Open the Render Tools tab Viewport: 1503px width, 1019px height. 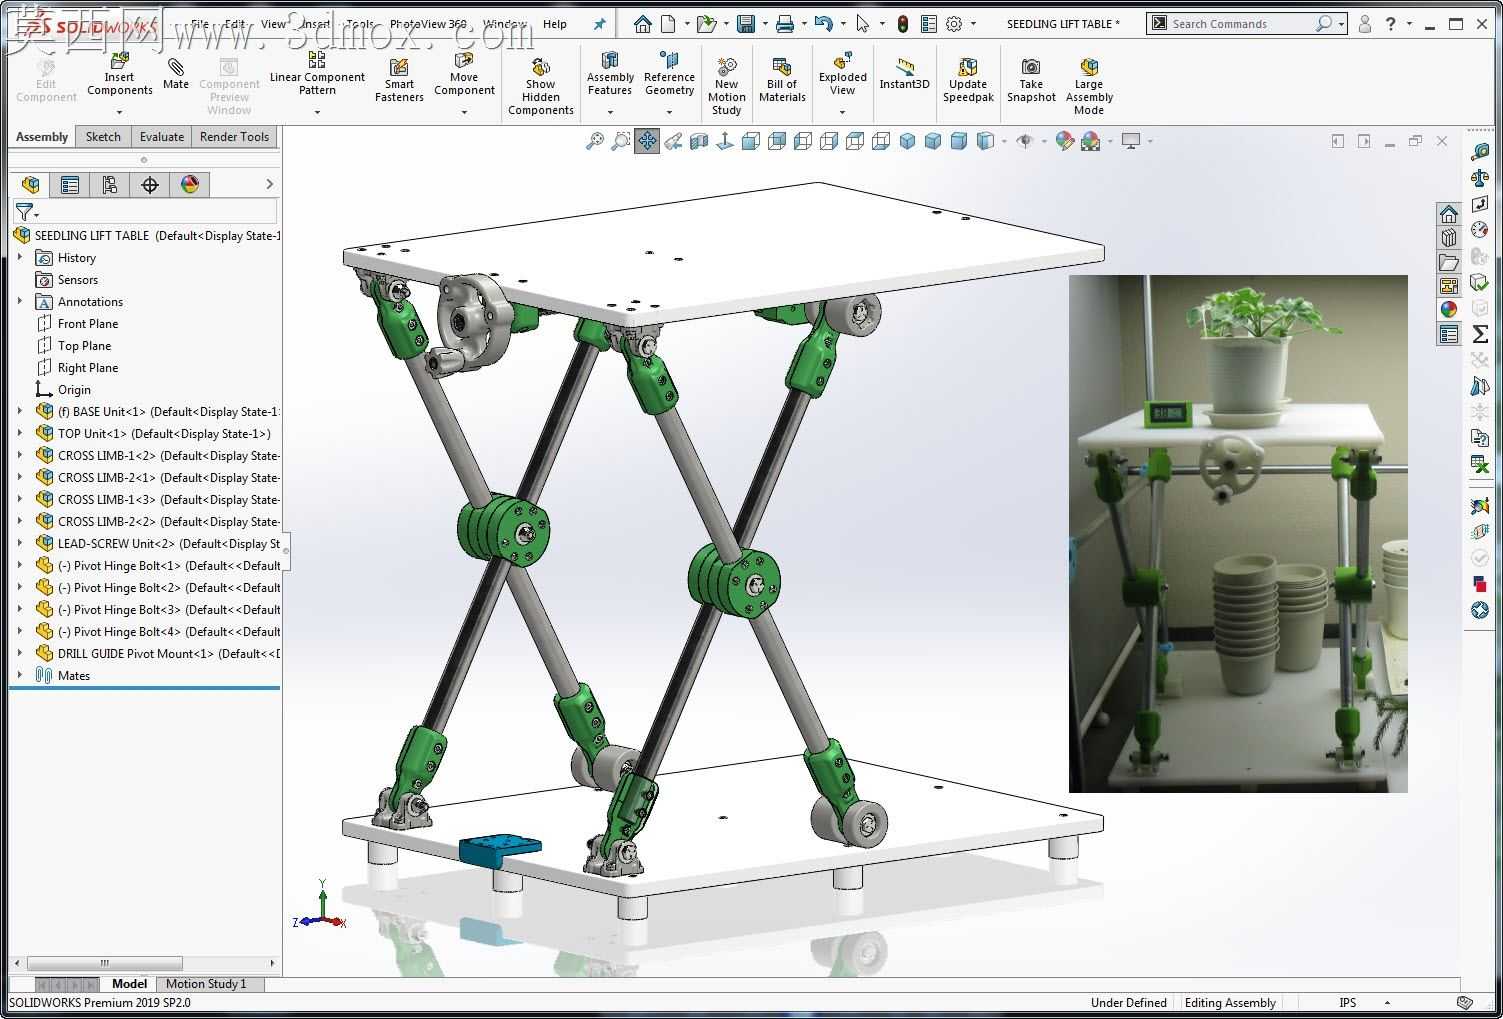[x=234, y=137]
